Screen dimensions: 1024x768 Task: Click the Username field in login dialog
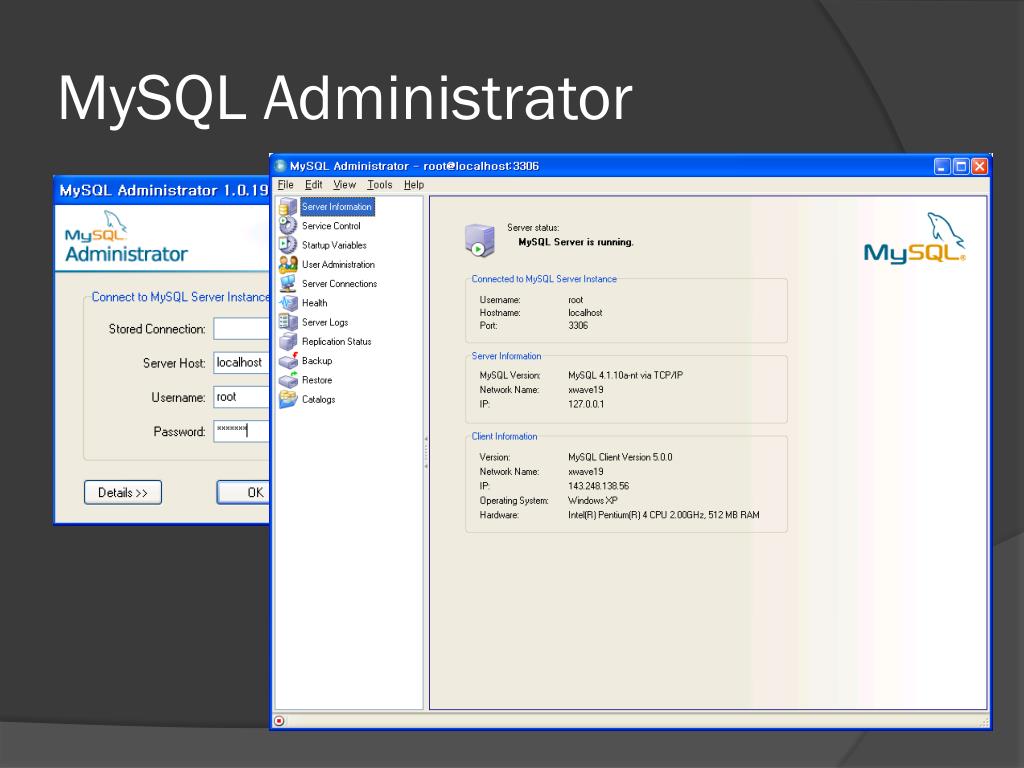[x=241, y=397]
